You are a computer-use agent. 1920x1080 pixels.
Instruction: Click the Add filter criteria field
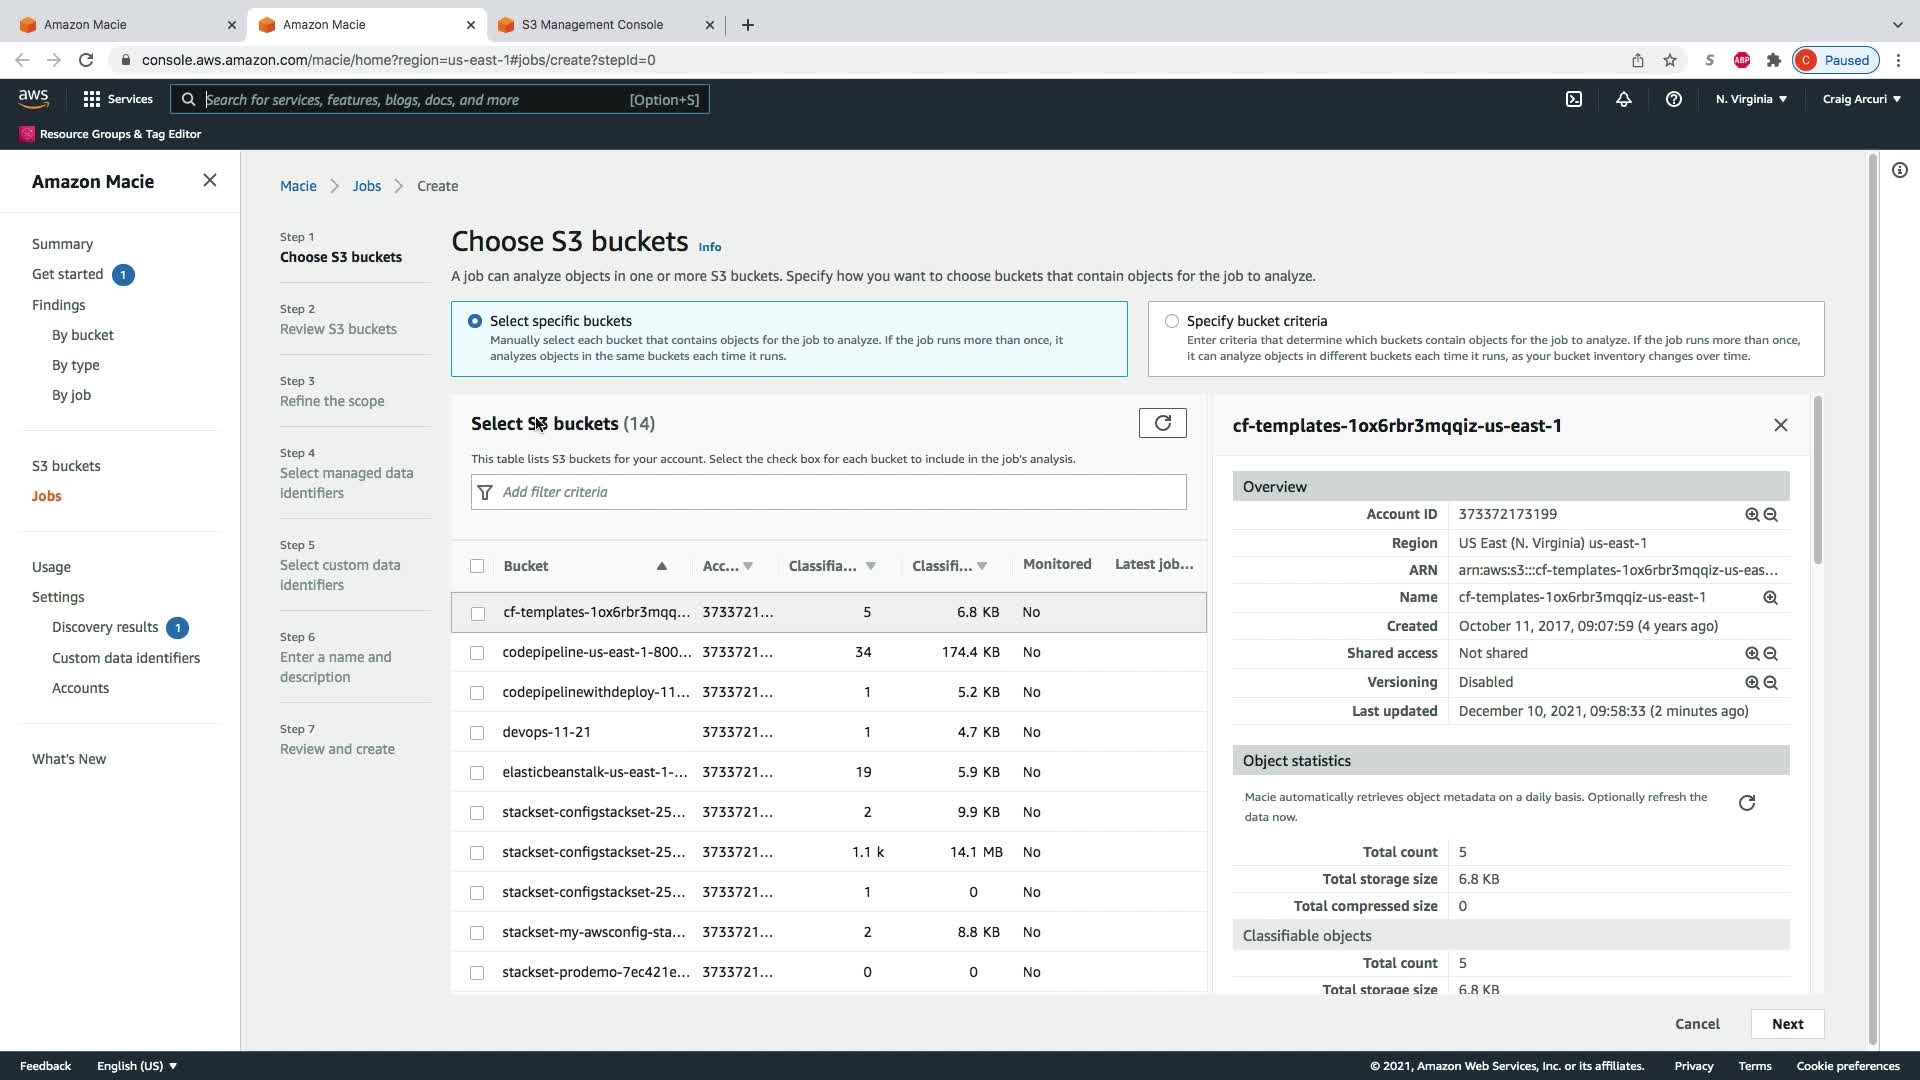point(840,492)
